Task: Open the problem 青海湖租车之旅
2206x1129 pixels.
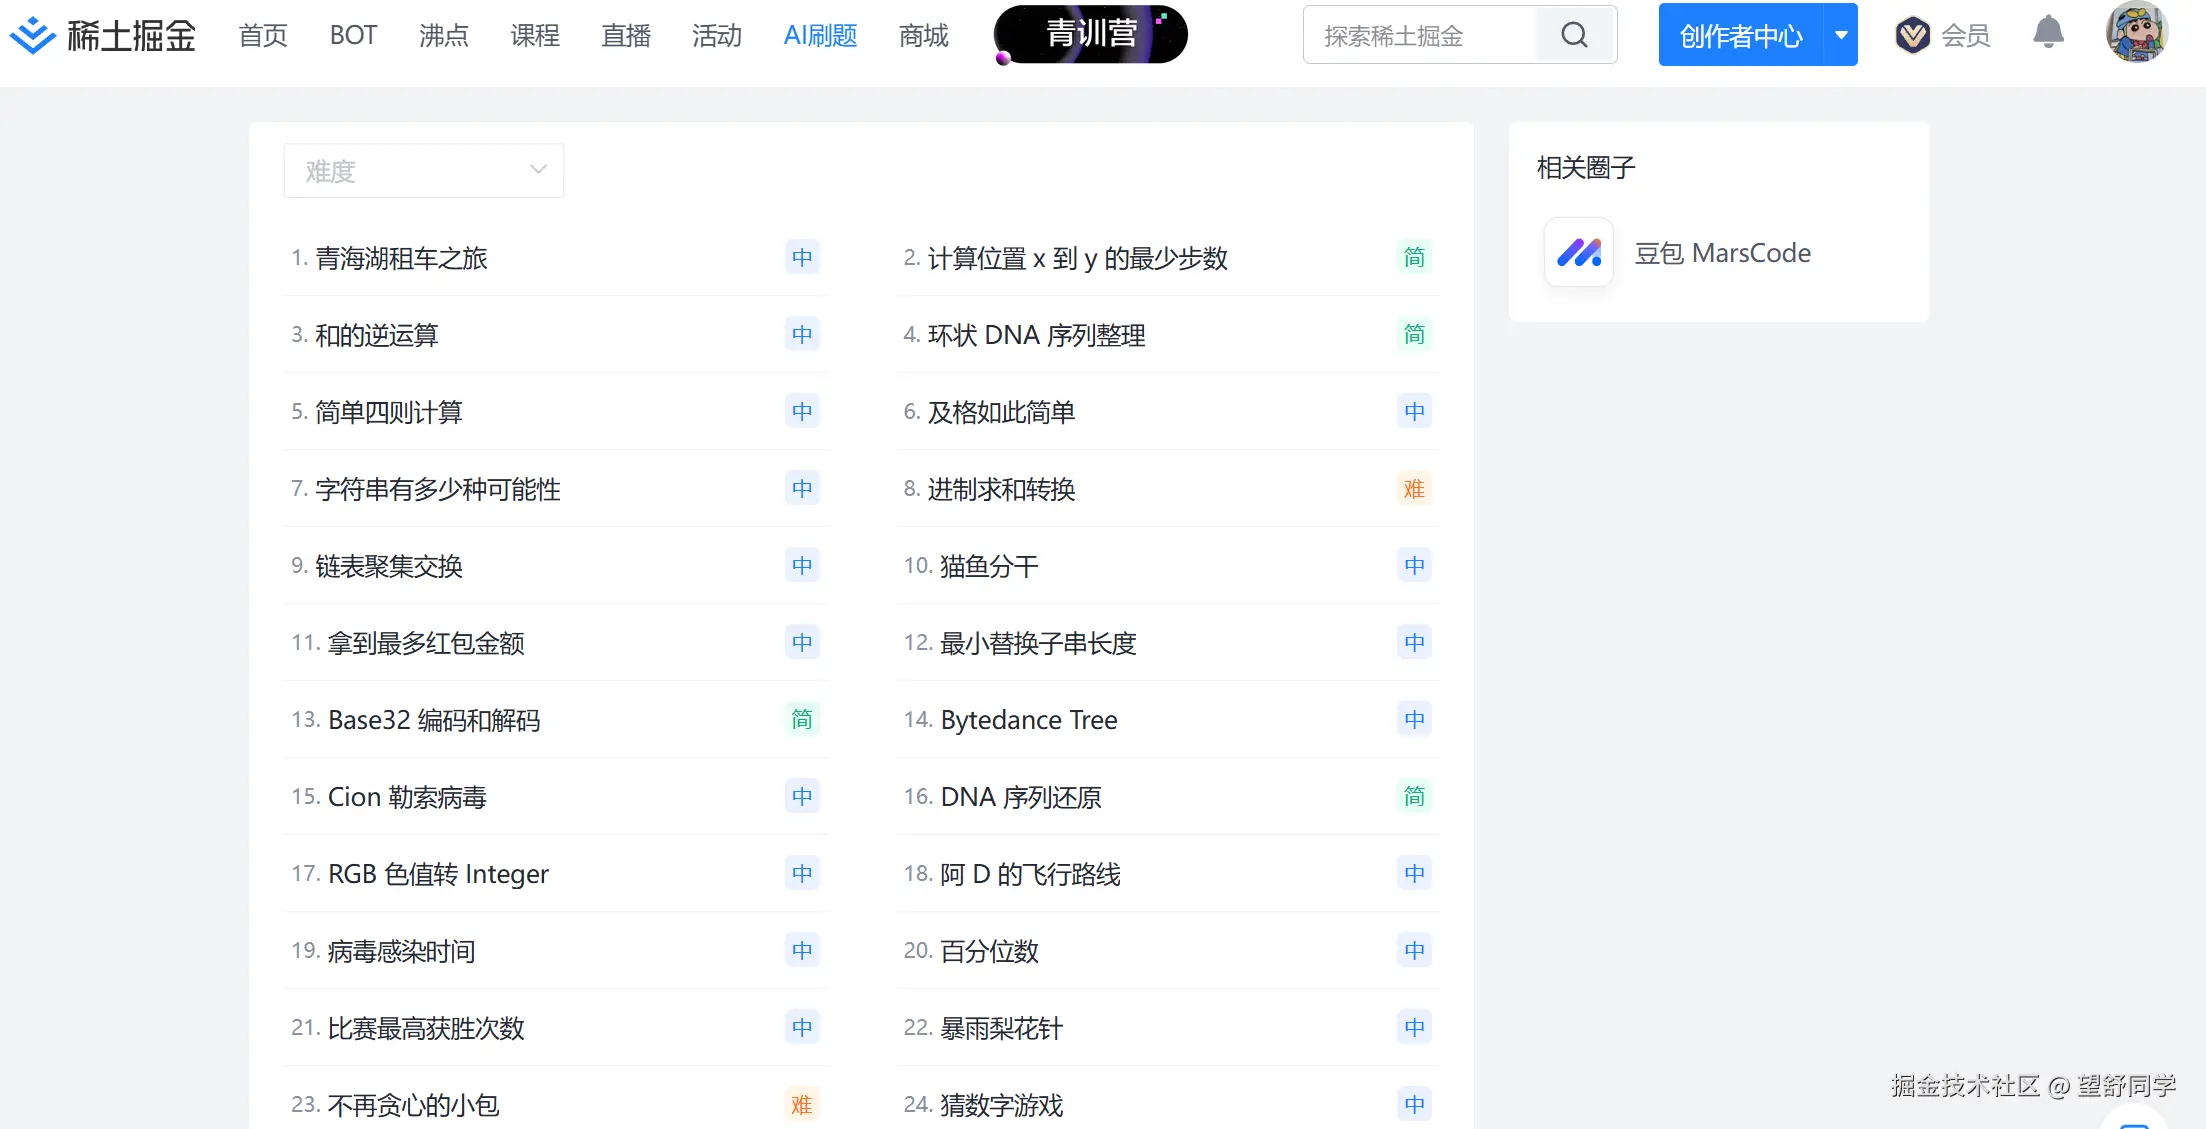Action: click(402, 258)
